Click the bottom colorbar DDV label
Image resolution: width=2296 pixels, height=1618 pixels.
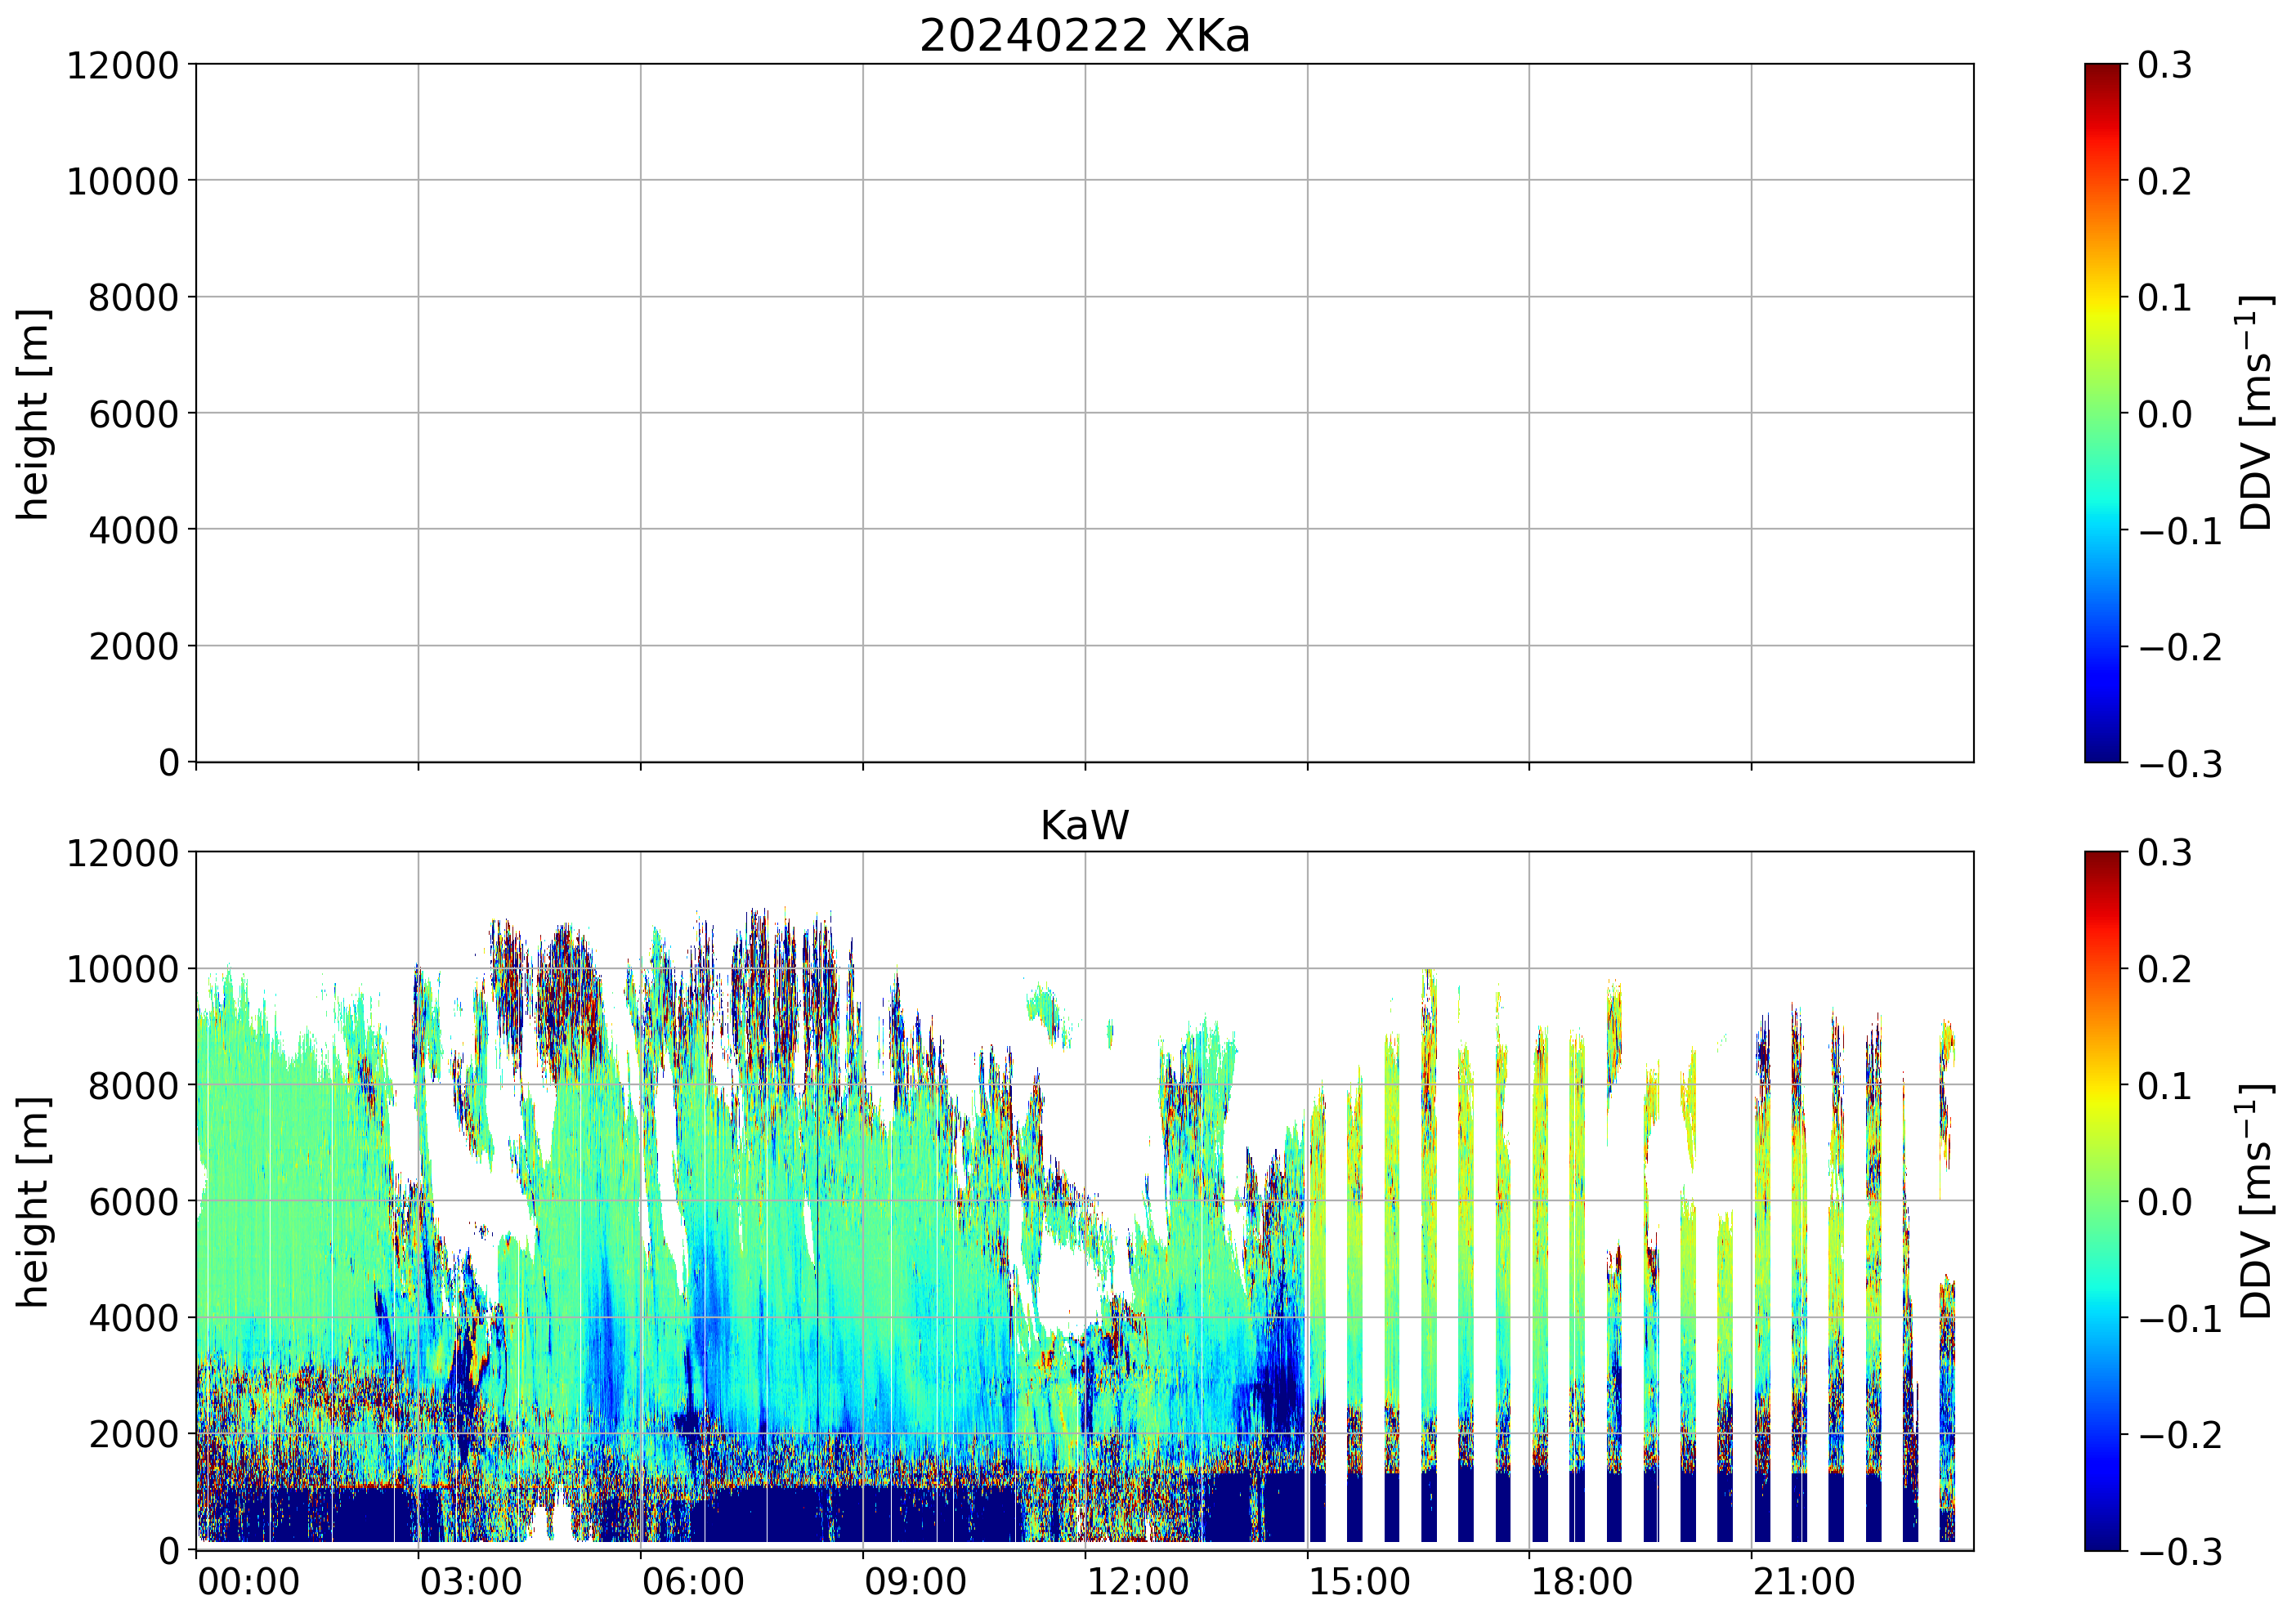click(x=2256, y=1201)
